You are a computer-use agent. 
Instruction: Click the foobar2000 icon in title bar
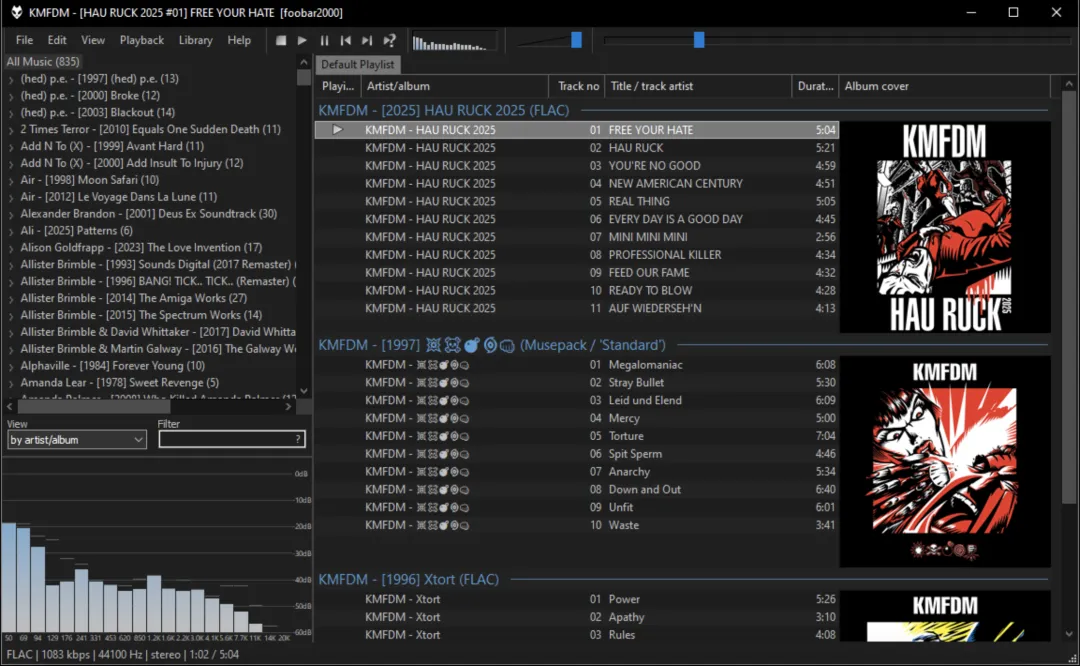[16, 12]
